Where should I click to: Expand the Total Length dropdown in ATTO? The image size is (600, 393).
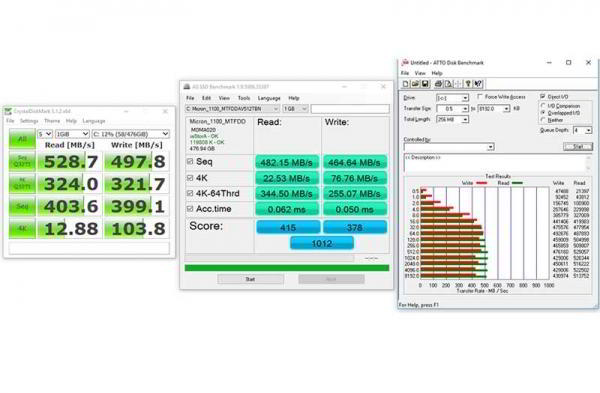453,119
